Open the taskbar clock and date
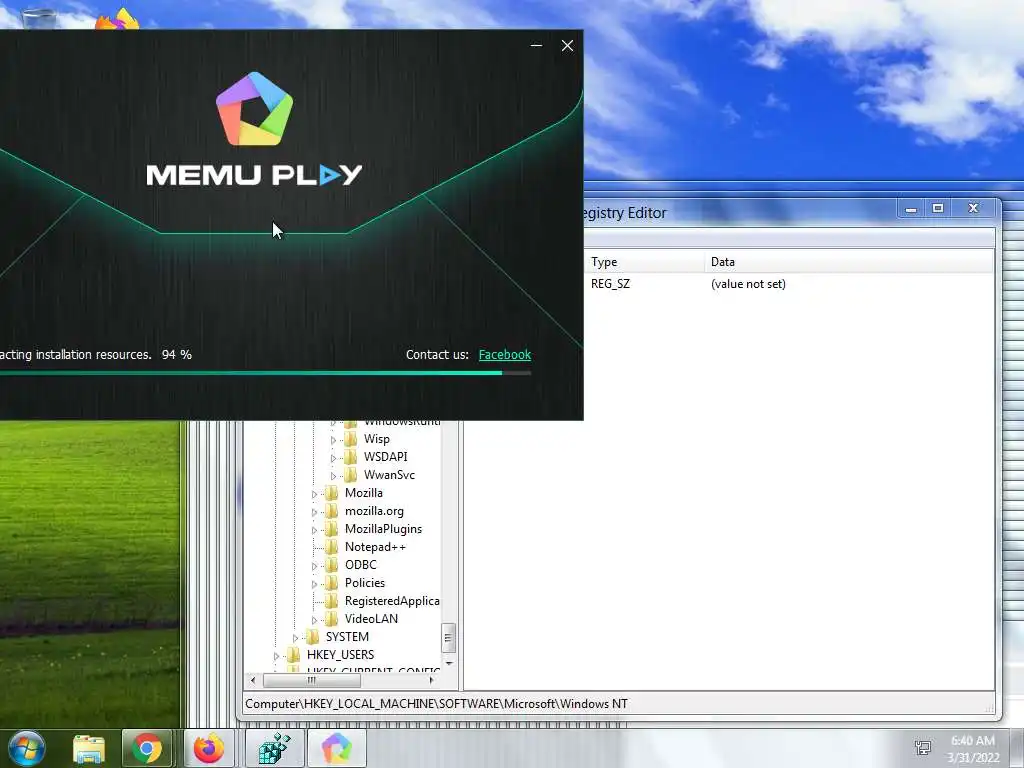 click(973, 749)
